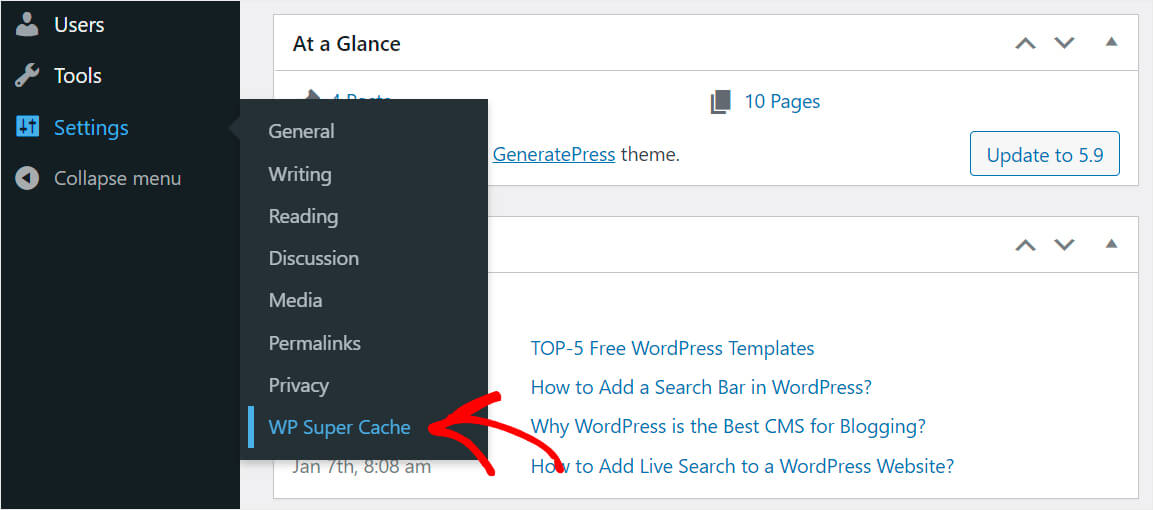The width and height of the screenshot is (1153, 510).
Task: Open Media settings
Action: tap(295, 301)
